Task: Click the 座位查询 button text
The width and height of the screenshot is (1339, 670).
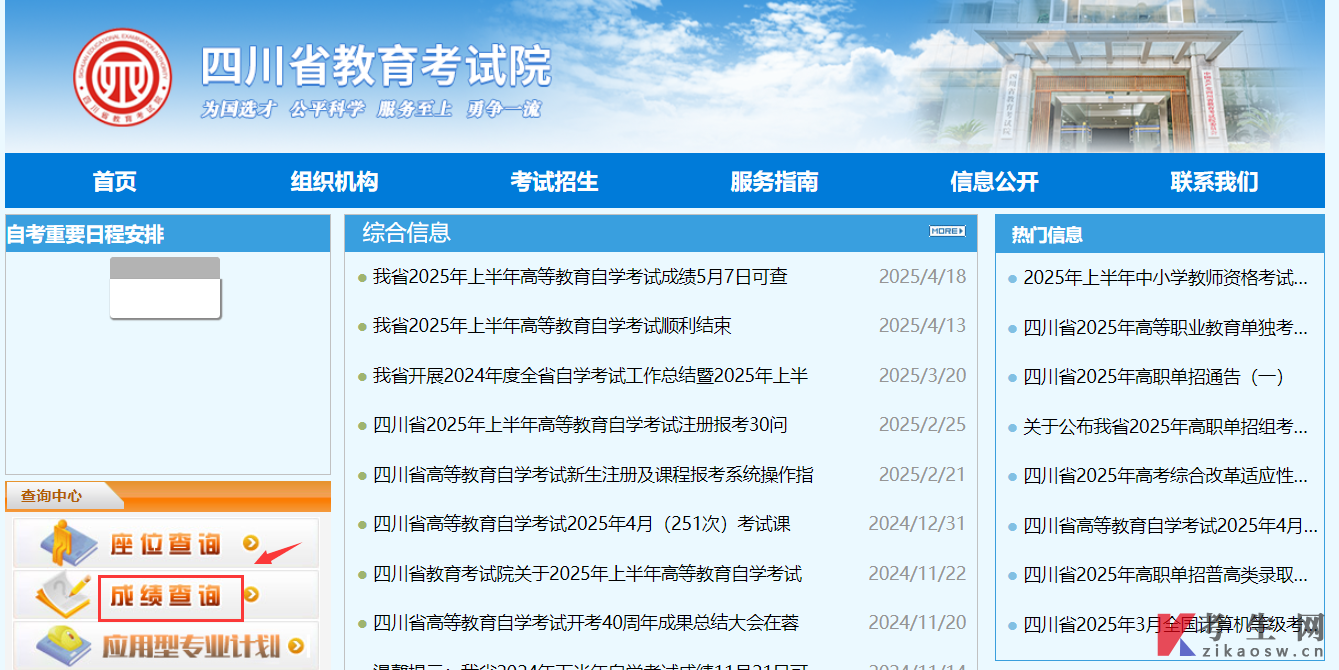Action: pos(165,544)
